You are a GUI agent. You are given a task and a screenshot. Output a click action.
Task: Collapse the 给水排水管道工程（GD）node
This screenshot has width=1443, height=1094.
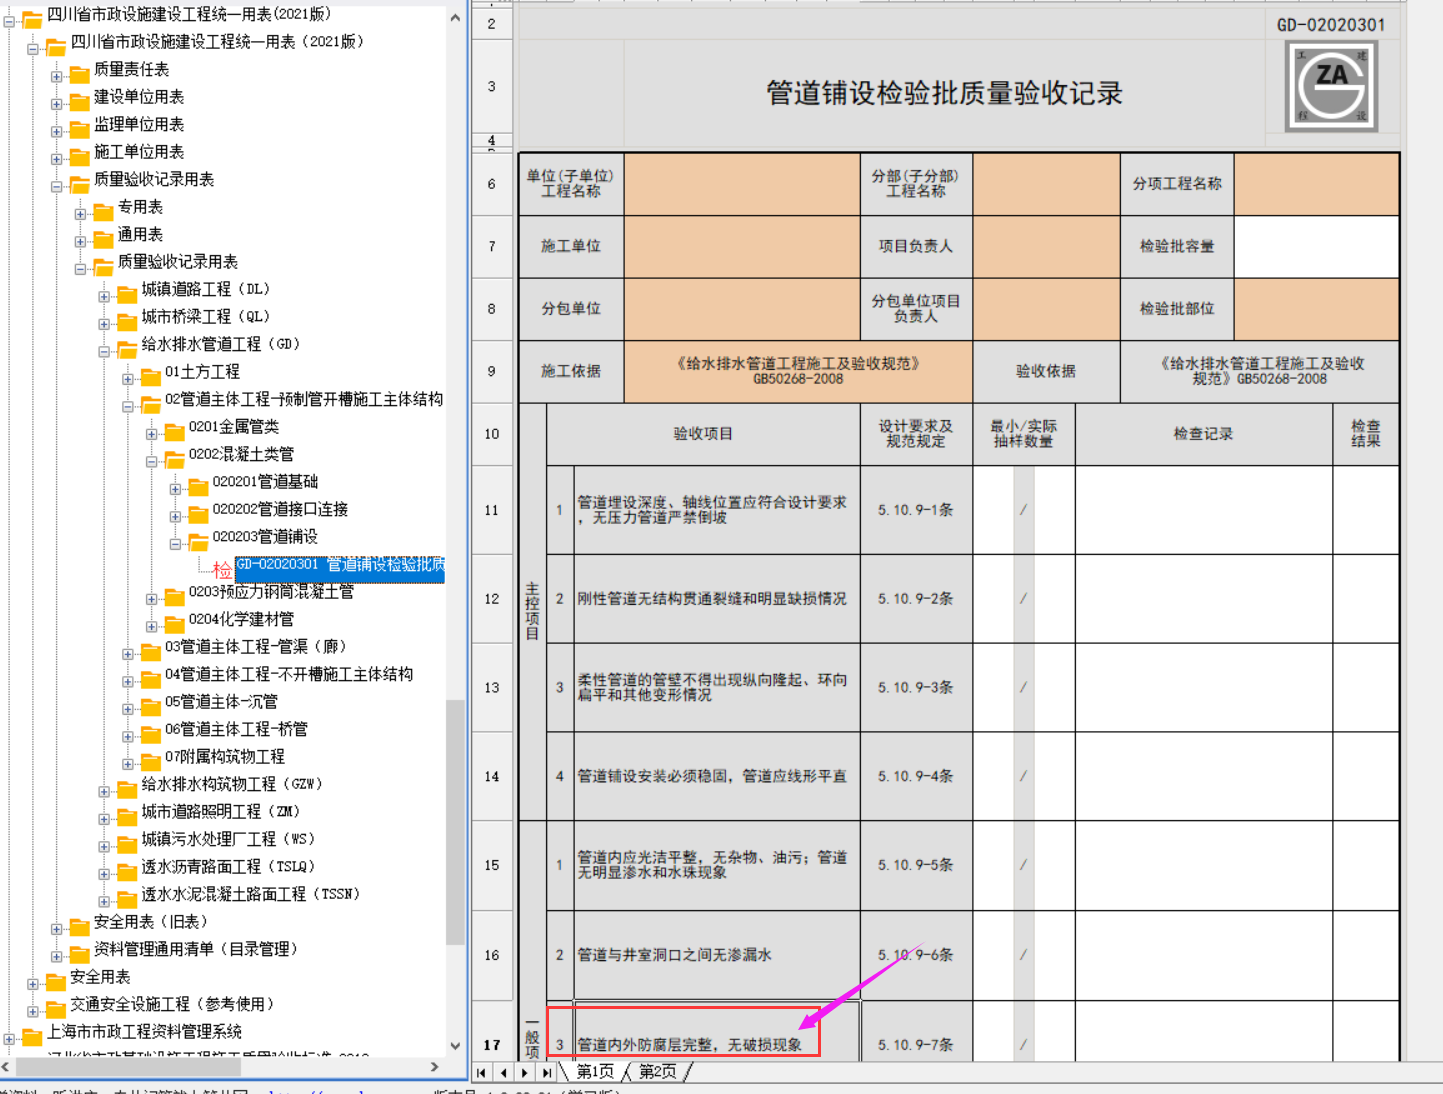pos(104,351)
